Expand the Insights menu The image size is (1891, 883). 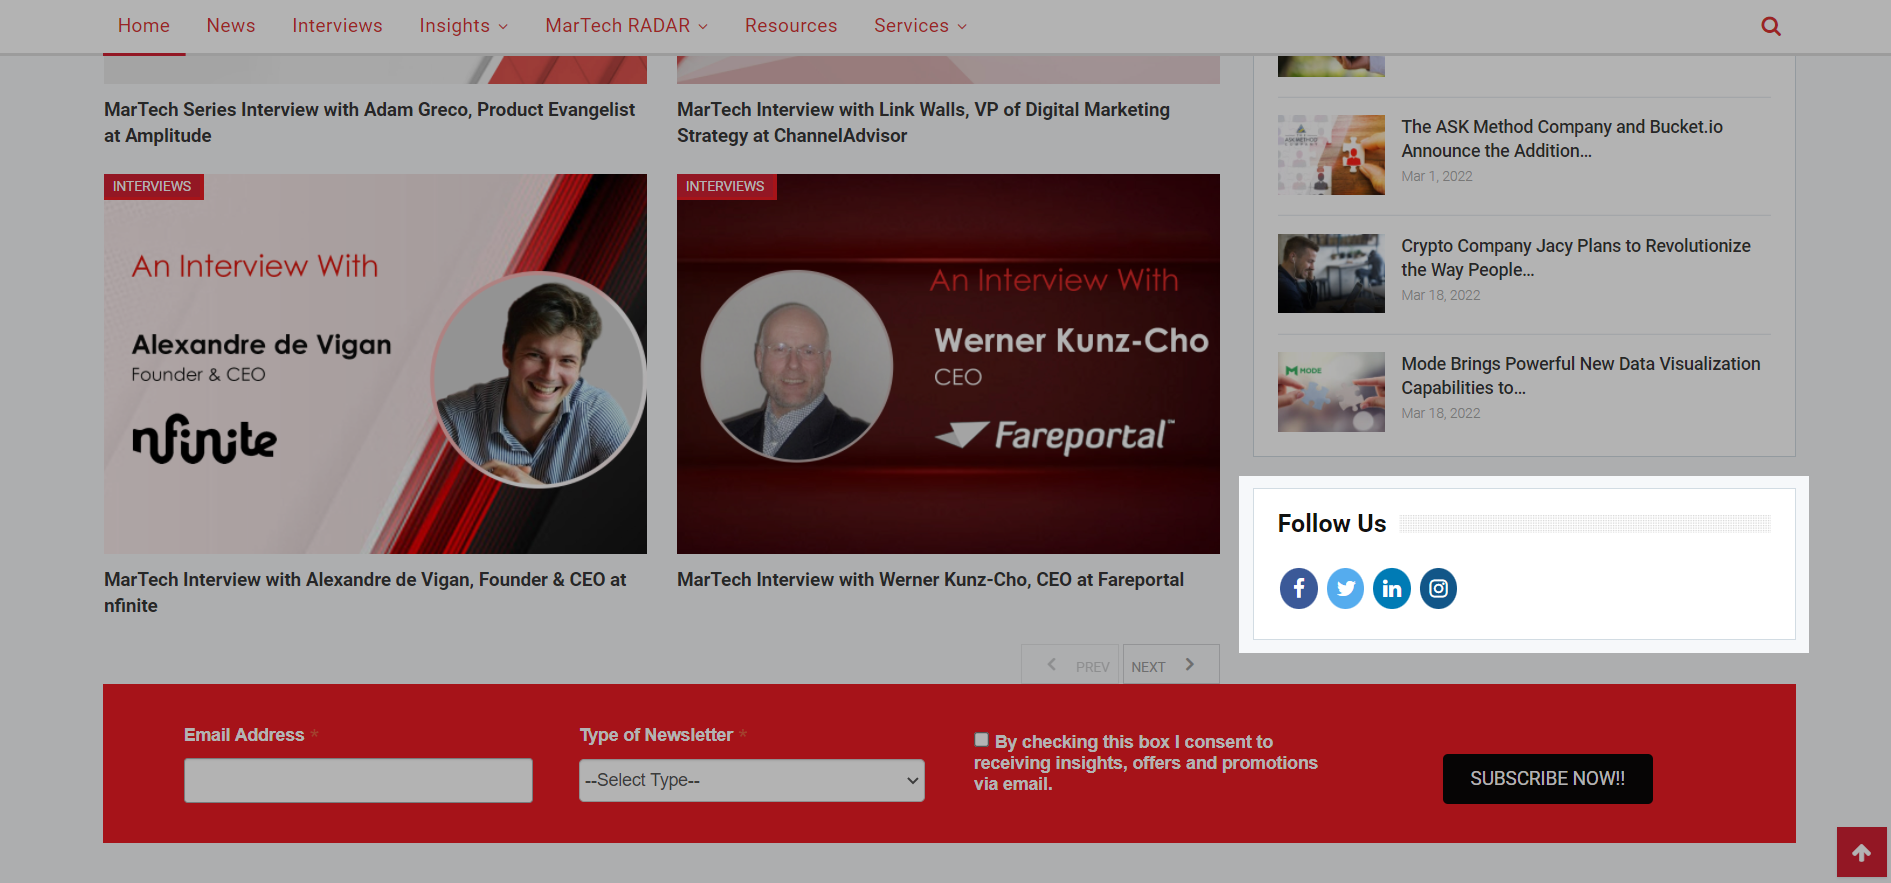463,26
